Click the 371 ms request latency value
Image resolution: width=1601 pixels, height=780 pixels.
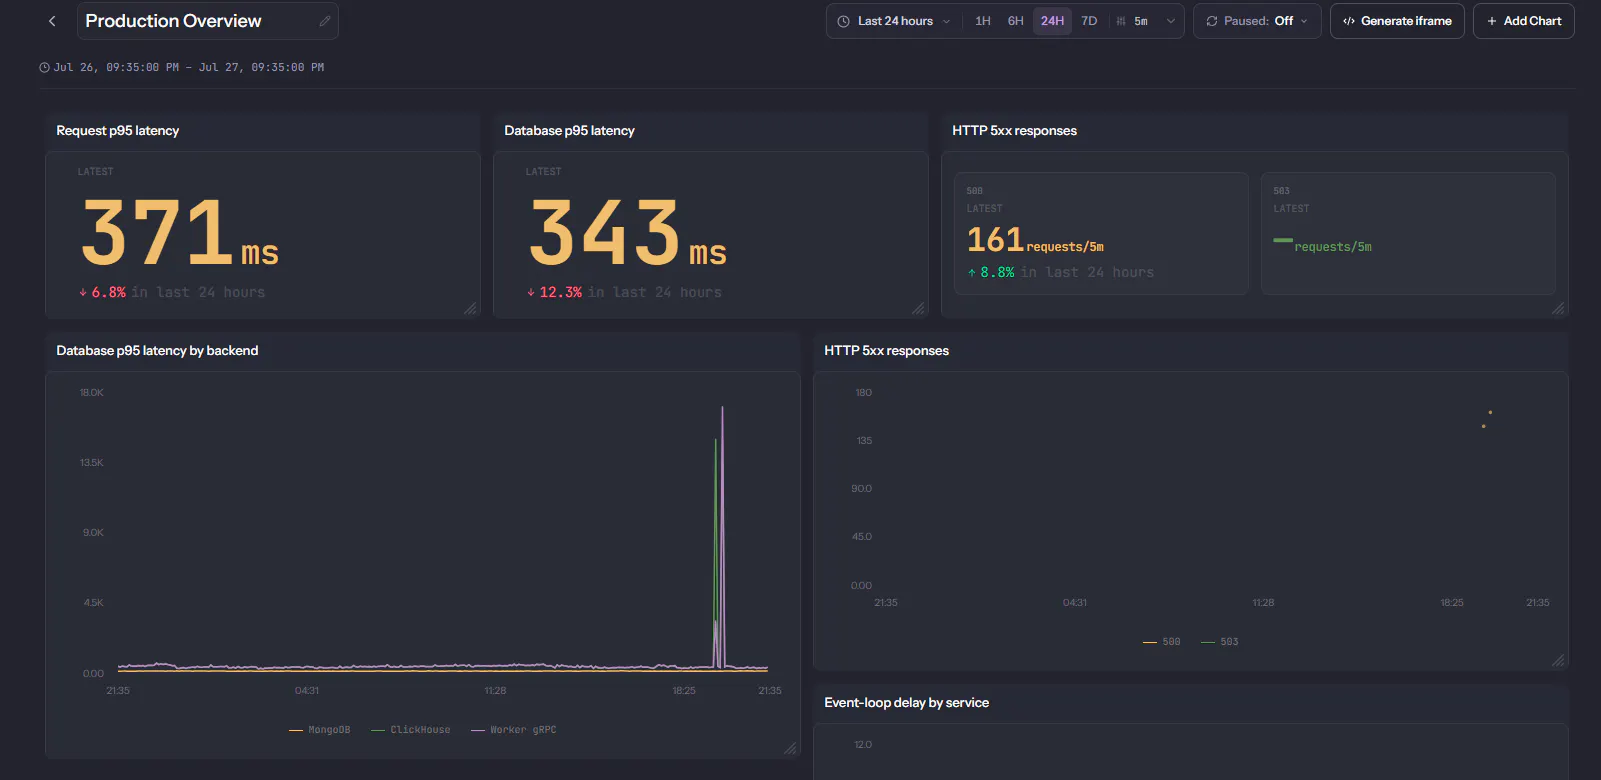tap(180, 233)
